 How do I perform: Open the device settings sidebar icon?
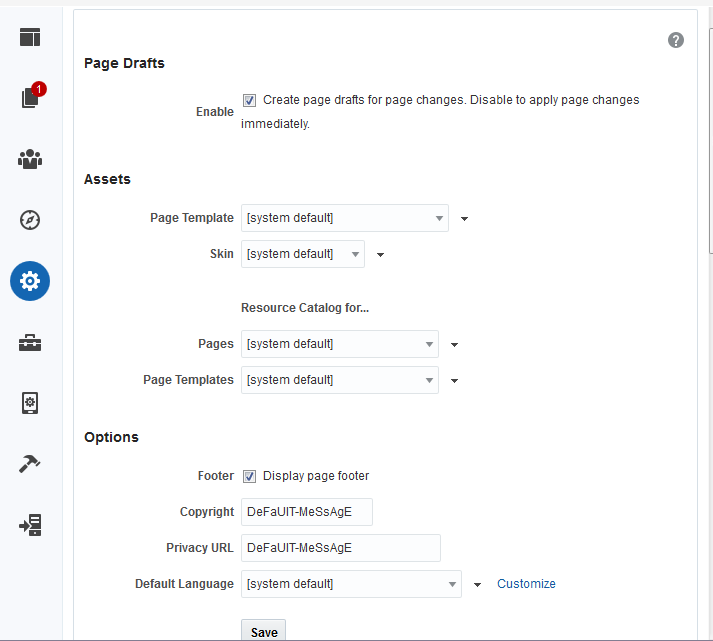pos(30,403)
